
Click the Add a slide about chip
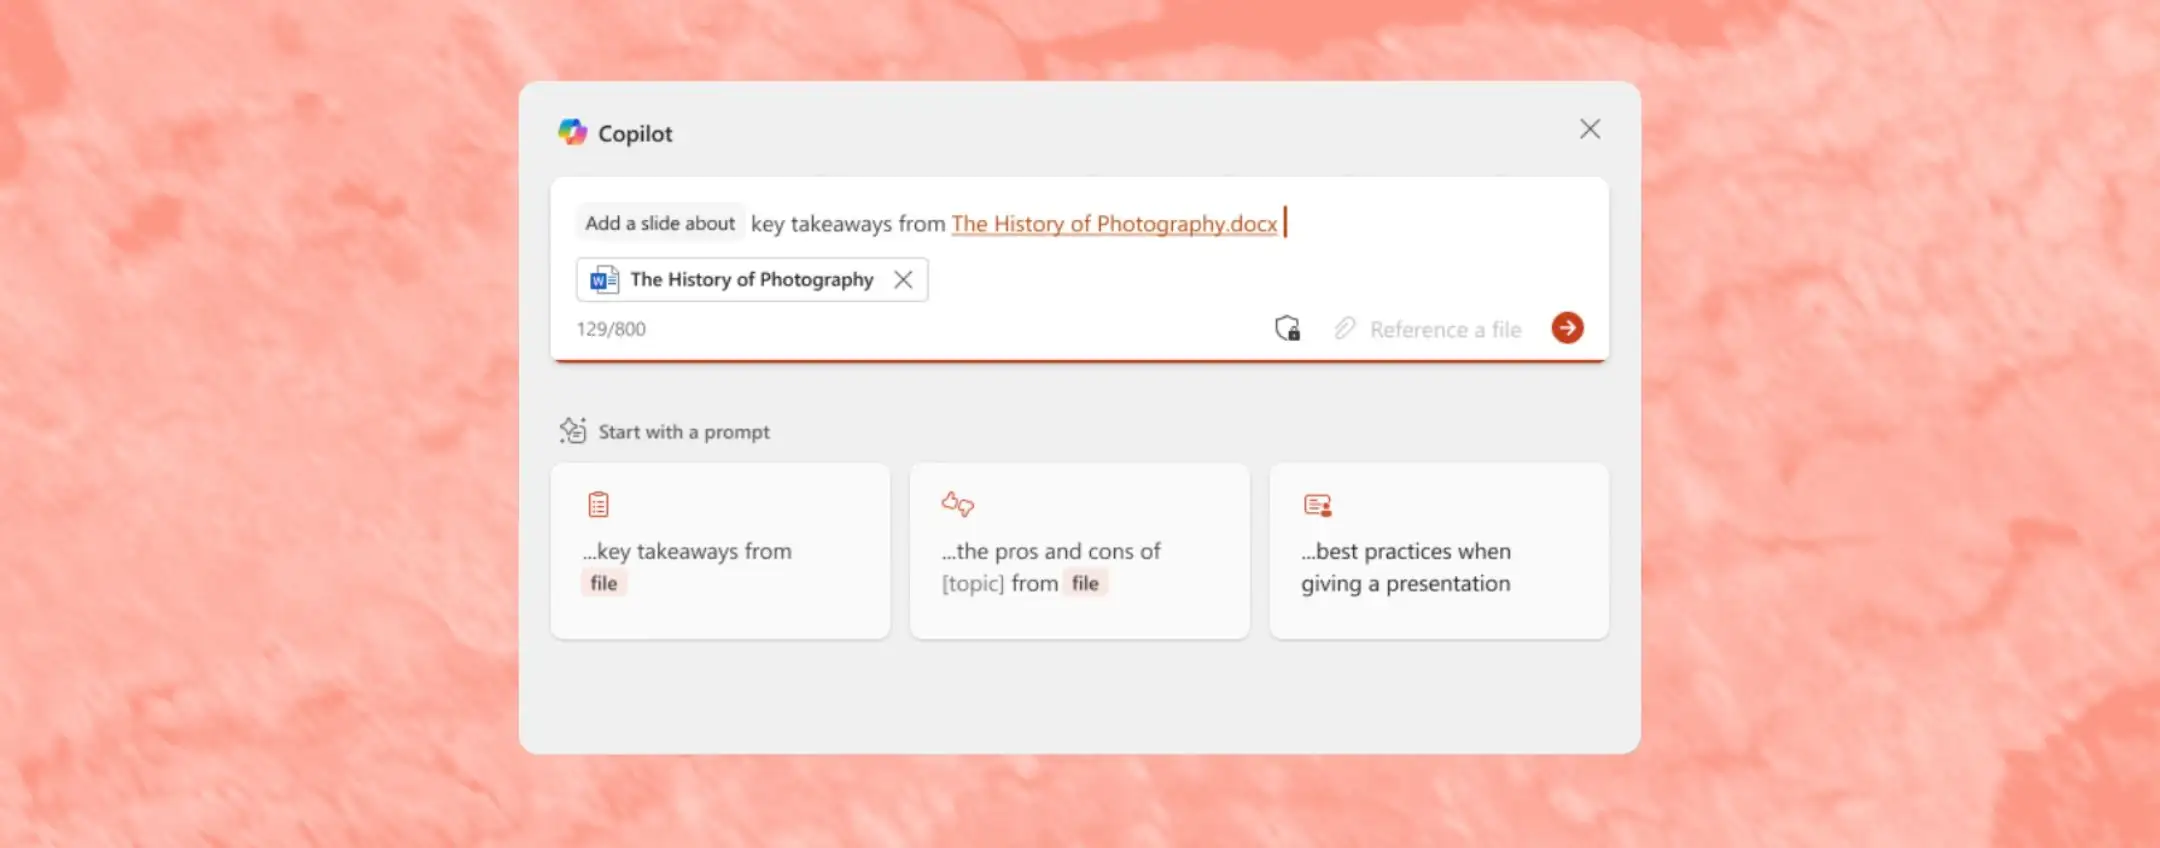coord(660,223)
